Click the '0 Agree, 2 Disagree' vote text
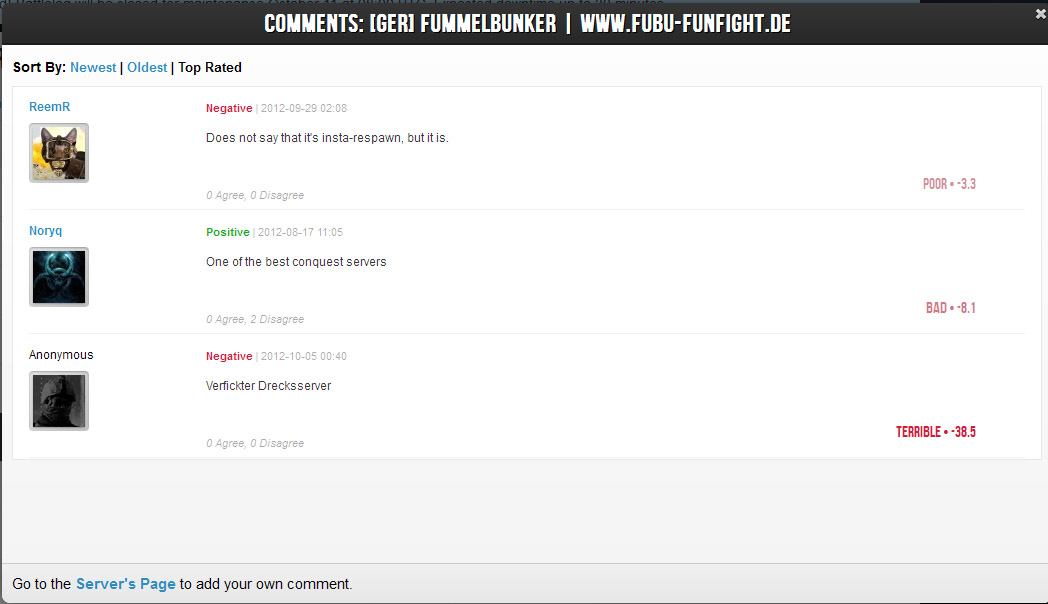This screenshot has width=1048, height=604. coord(255,319)
